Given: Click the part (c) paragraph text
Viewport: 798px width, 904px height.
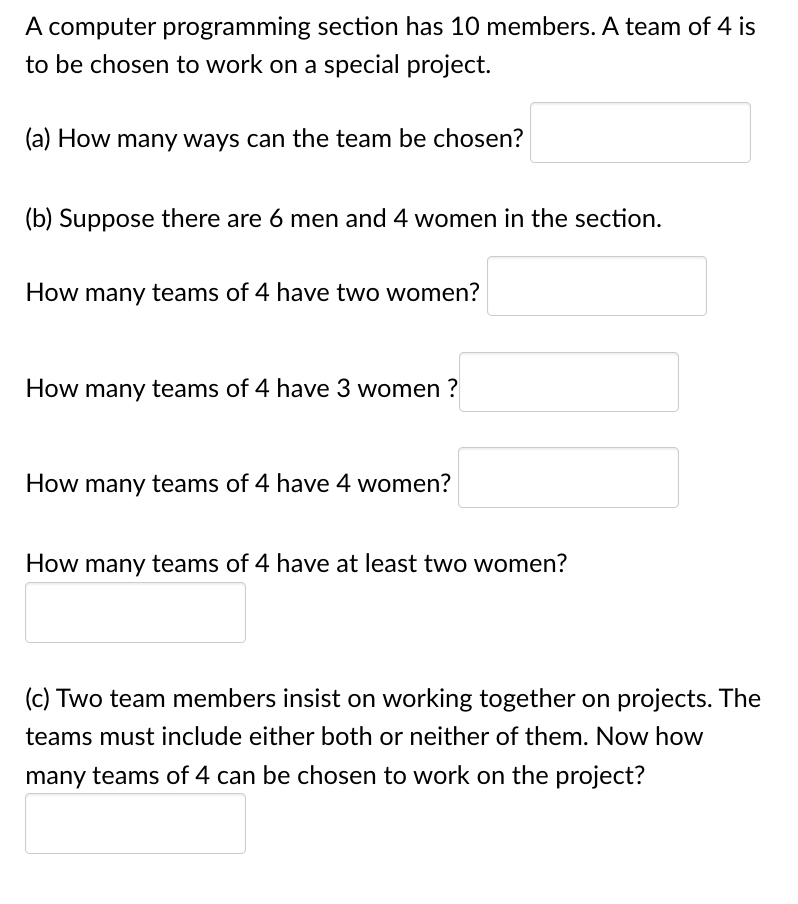Looking at the screenshot, I should (392, 735).
